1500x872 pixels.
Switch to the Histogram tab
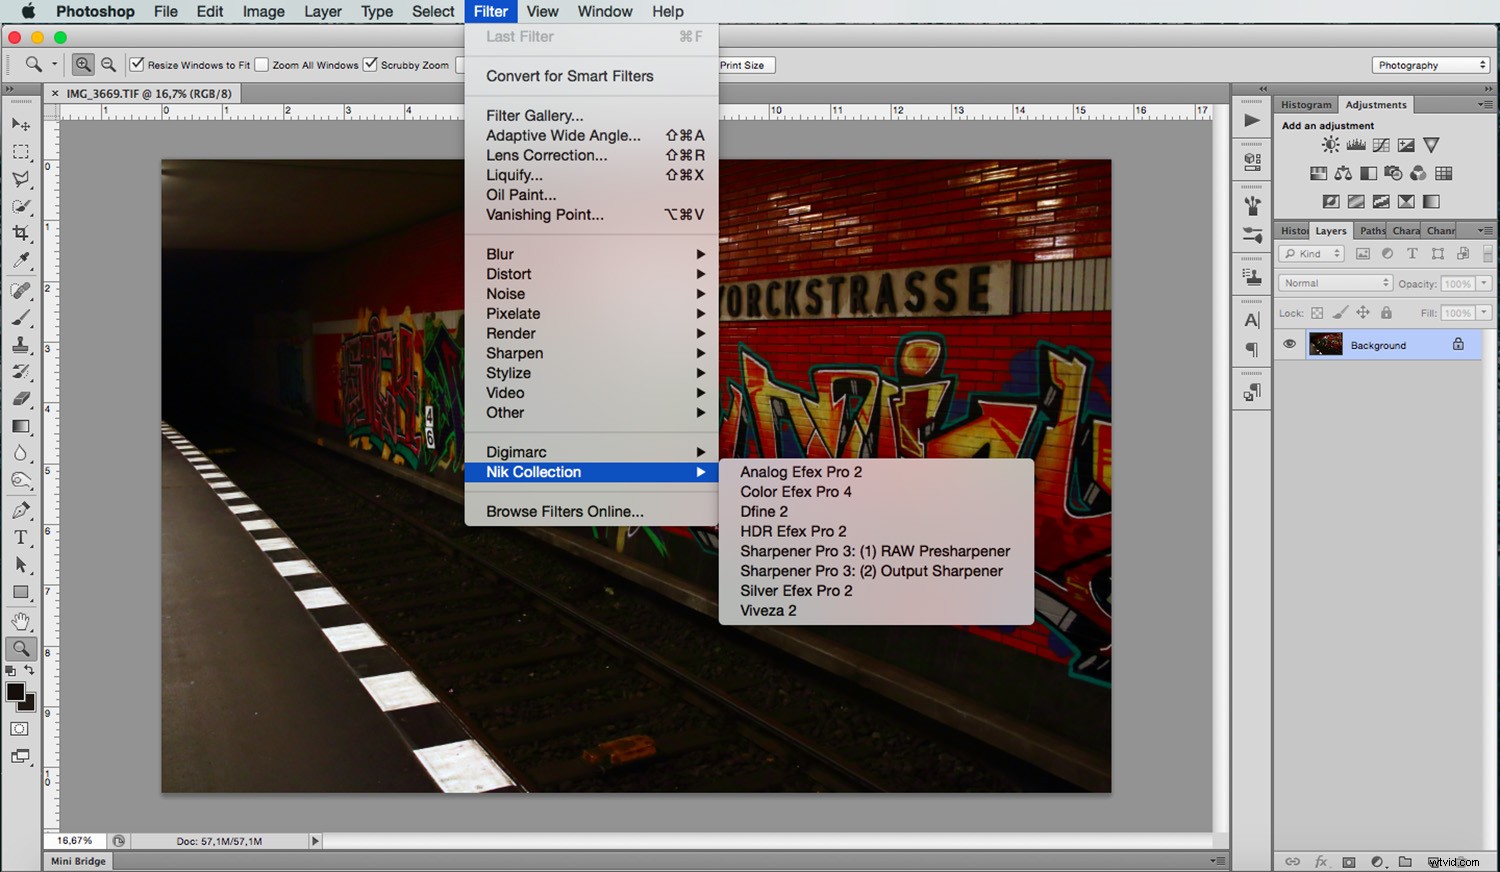tap(1305, 104)
